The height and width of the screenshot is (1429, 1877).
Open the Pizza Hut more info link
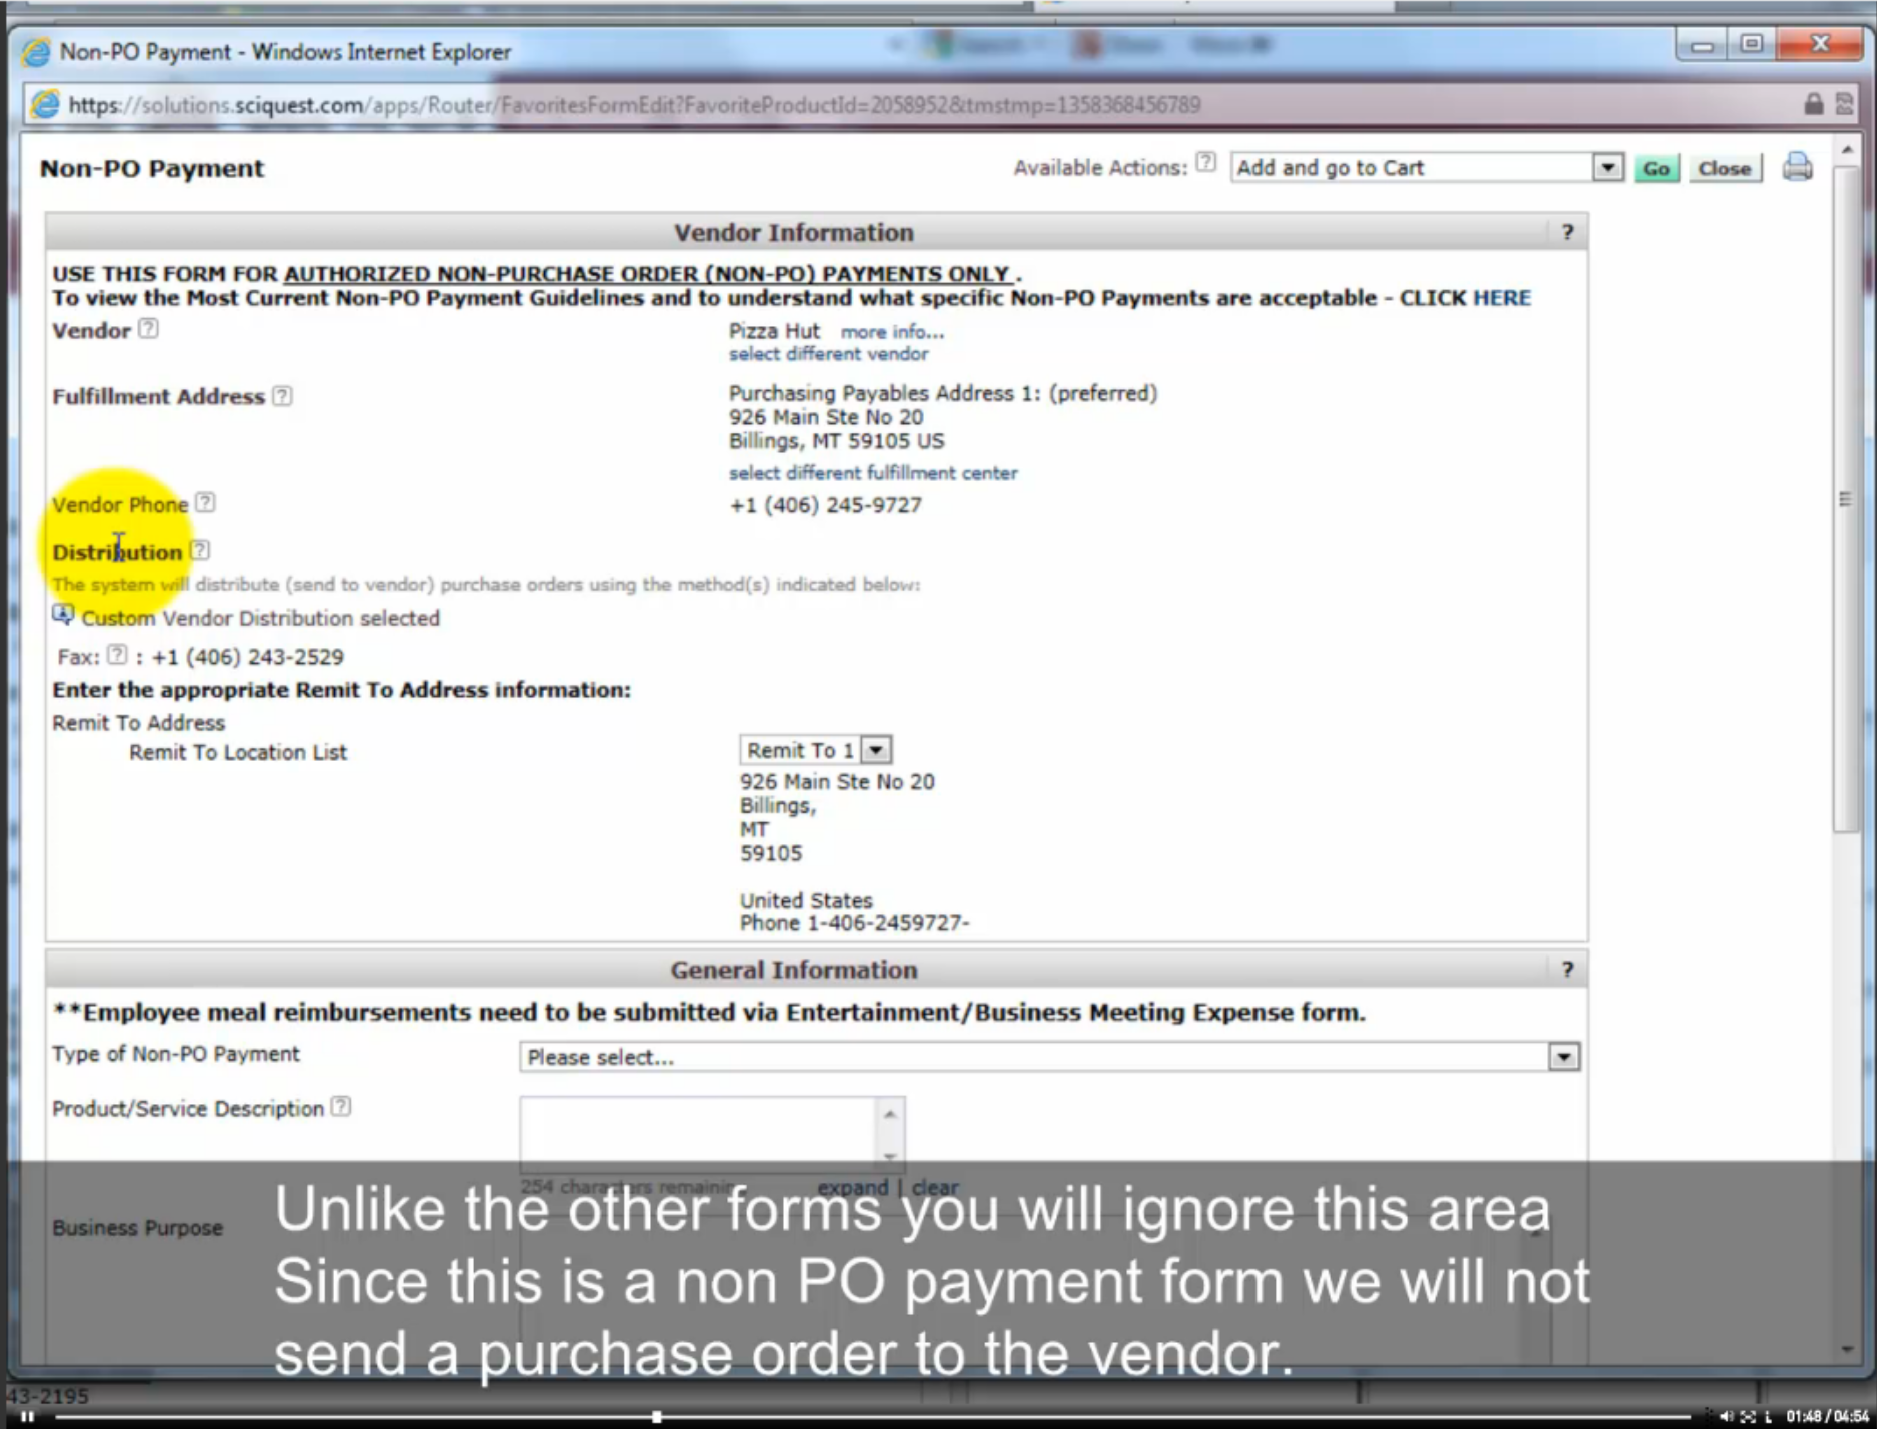(x=892, y=332)
